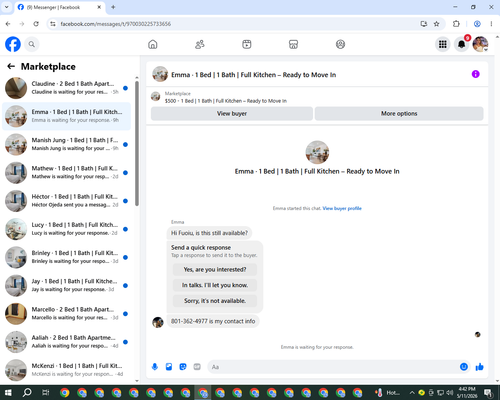This screenshot has height=400, width=500.
Task: Click the Hi Fuoiu, is this still available message
Action: tap(209, 233)
